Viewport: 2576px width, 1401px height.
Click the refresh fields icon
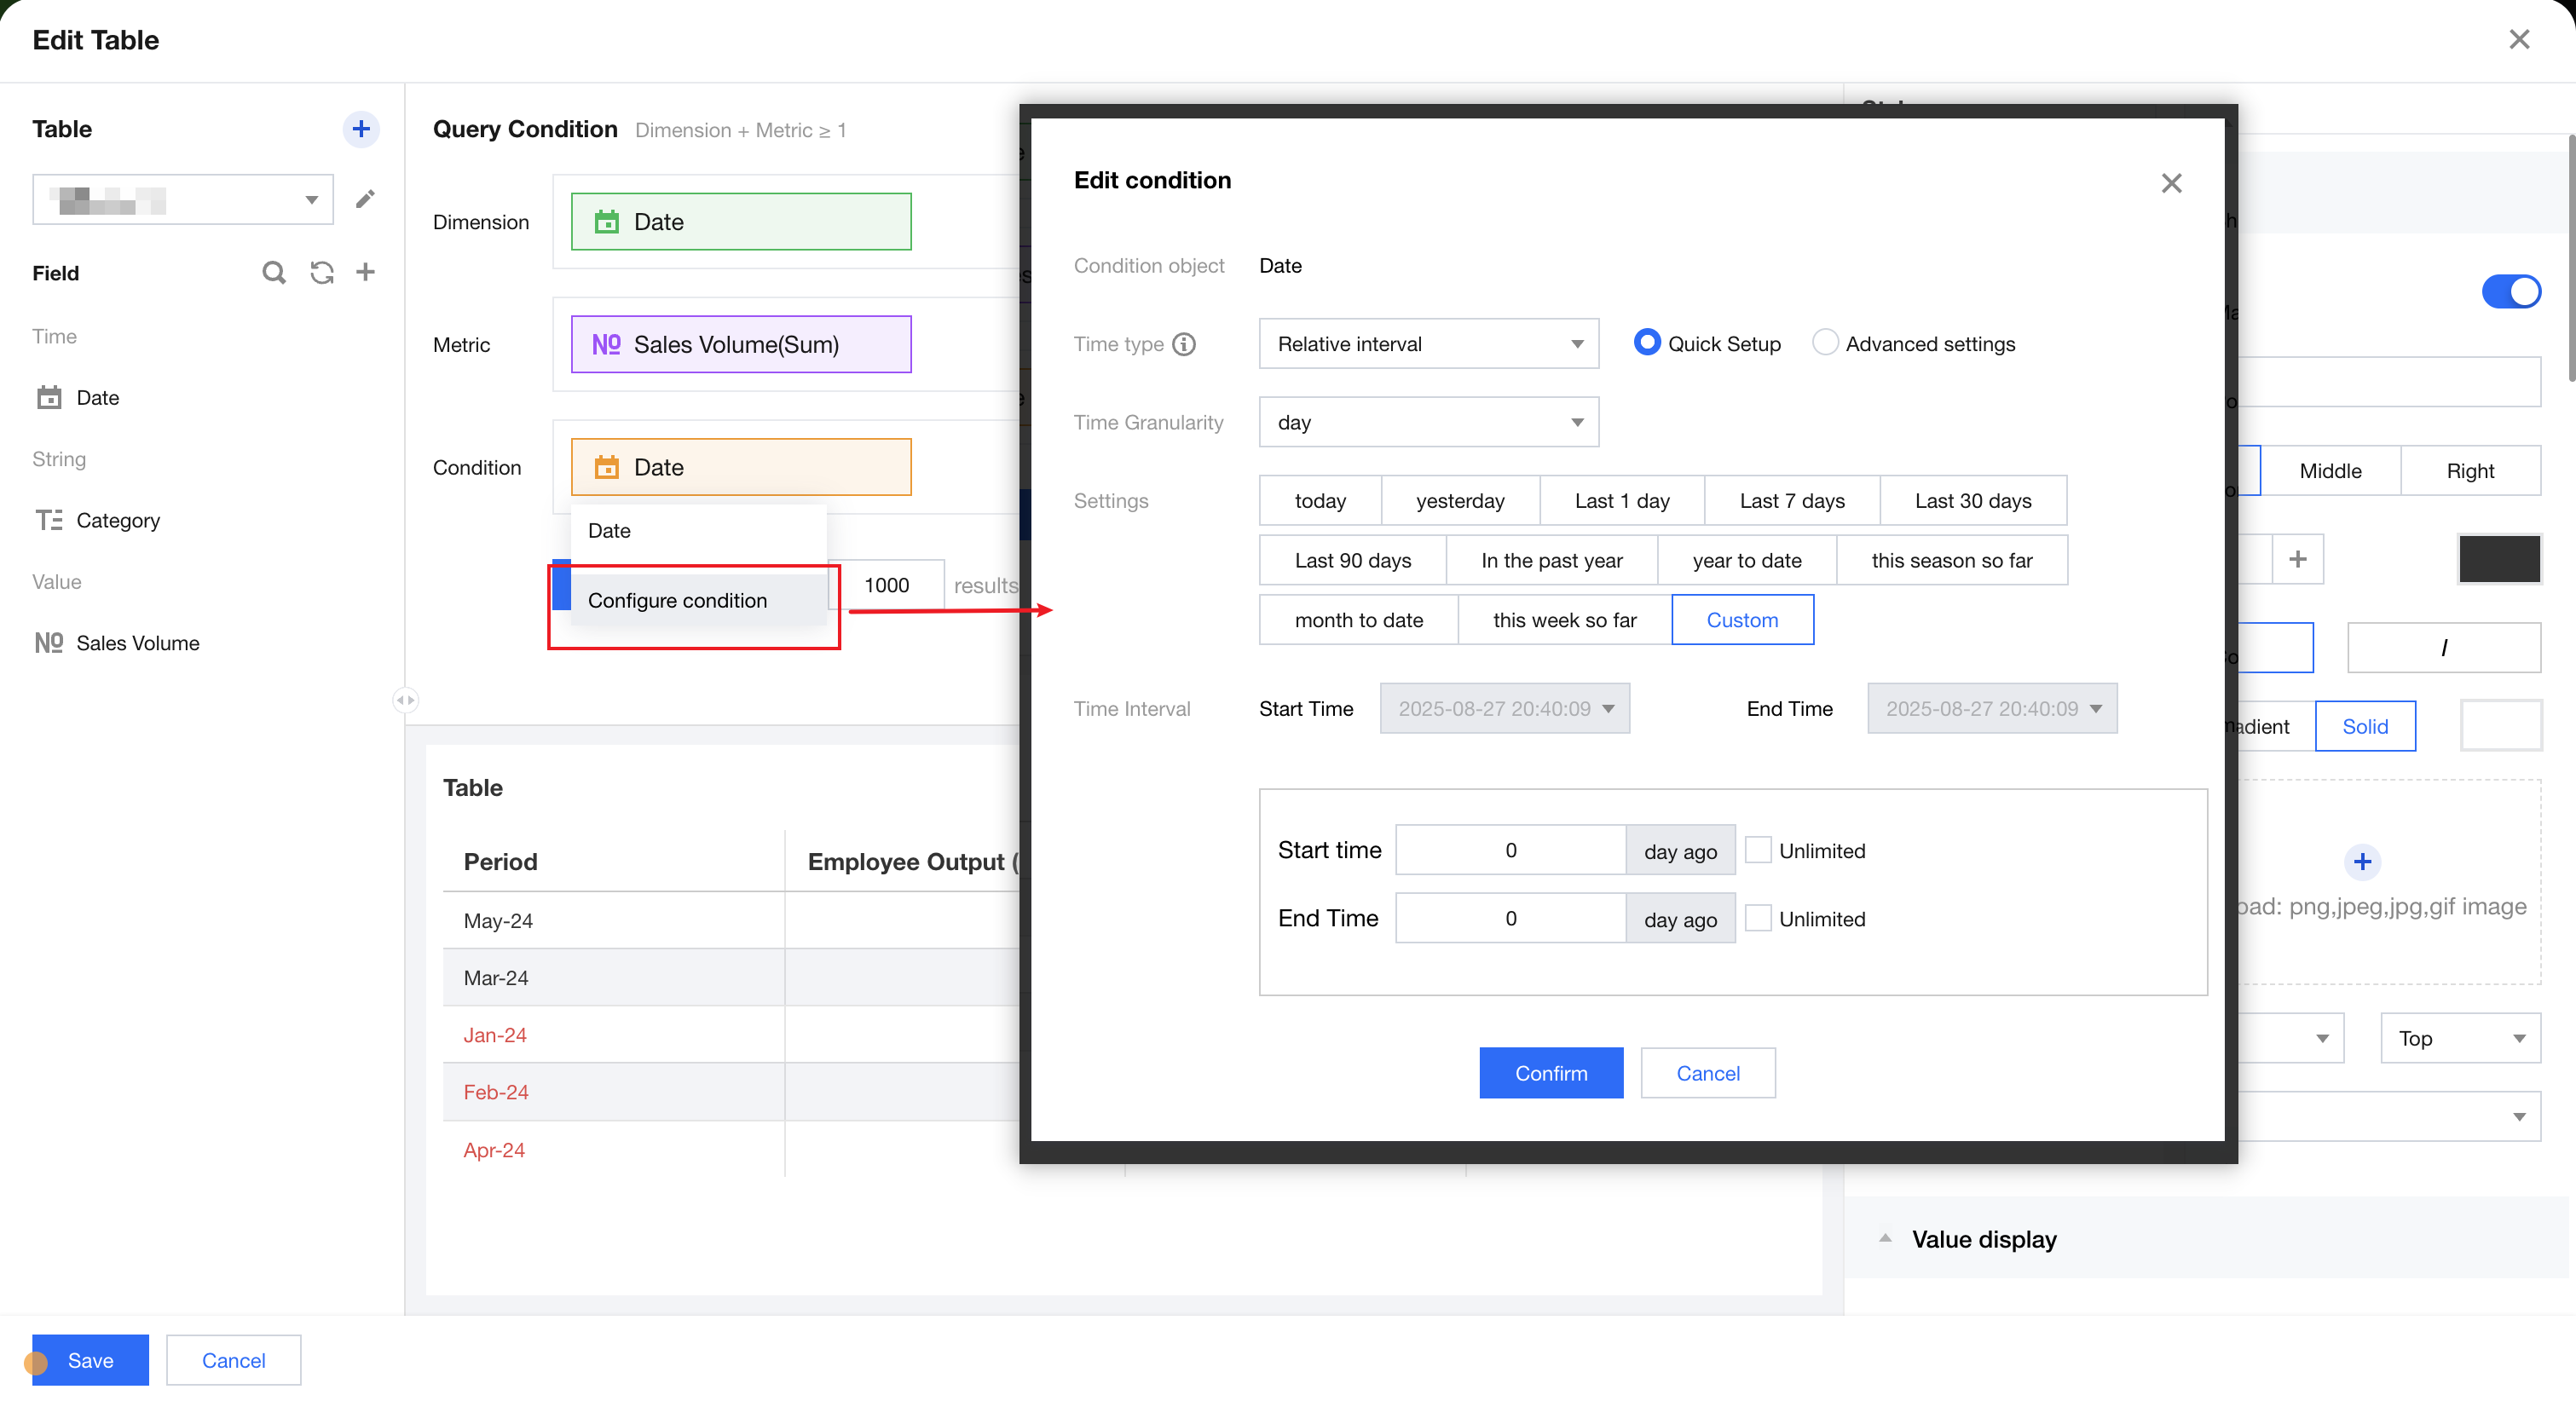point(321,272)
